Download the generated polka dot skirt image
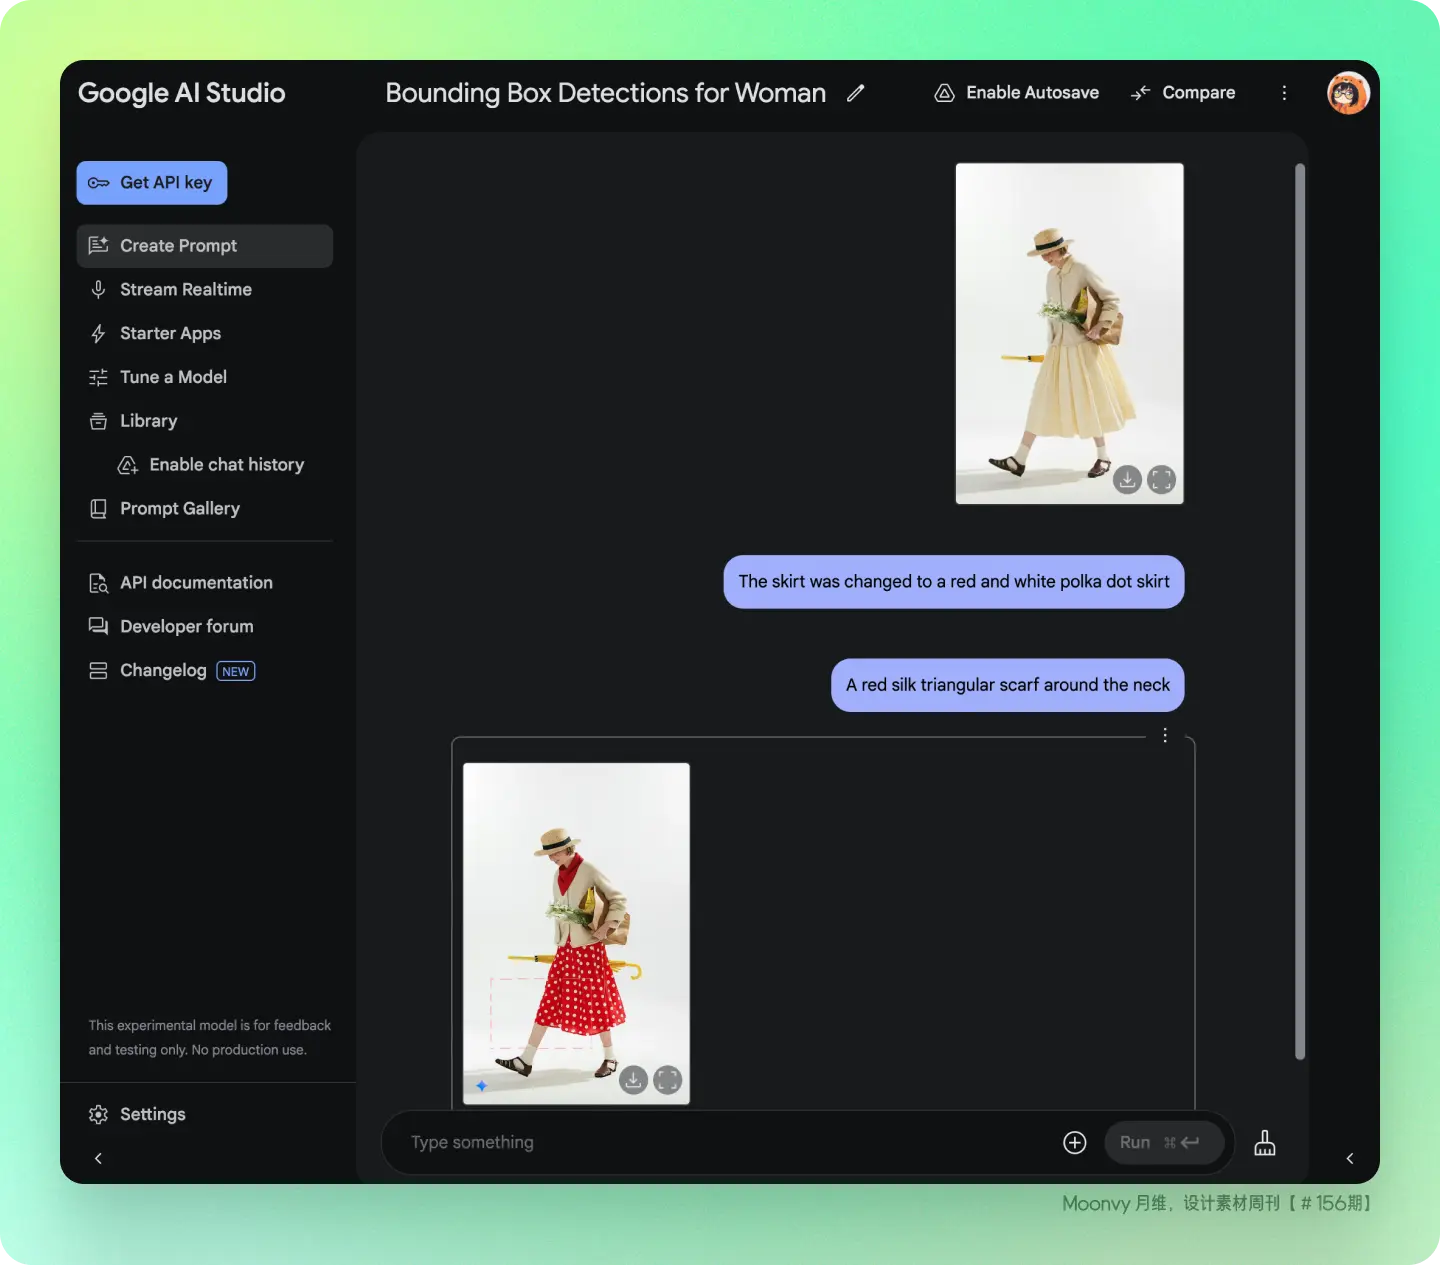This screenshot has height=1265, width=1440. coord(633,1080)
